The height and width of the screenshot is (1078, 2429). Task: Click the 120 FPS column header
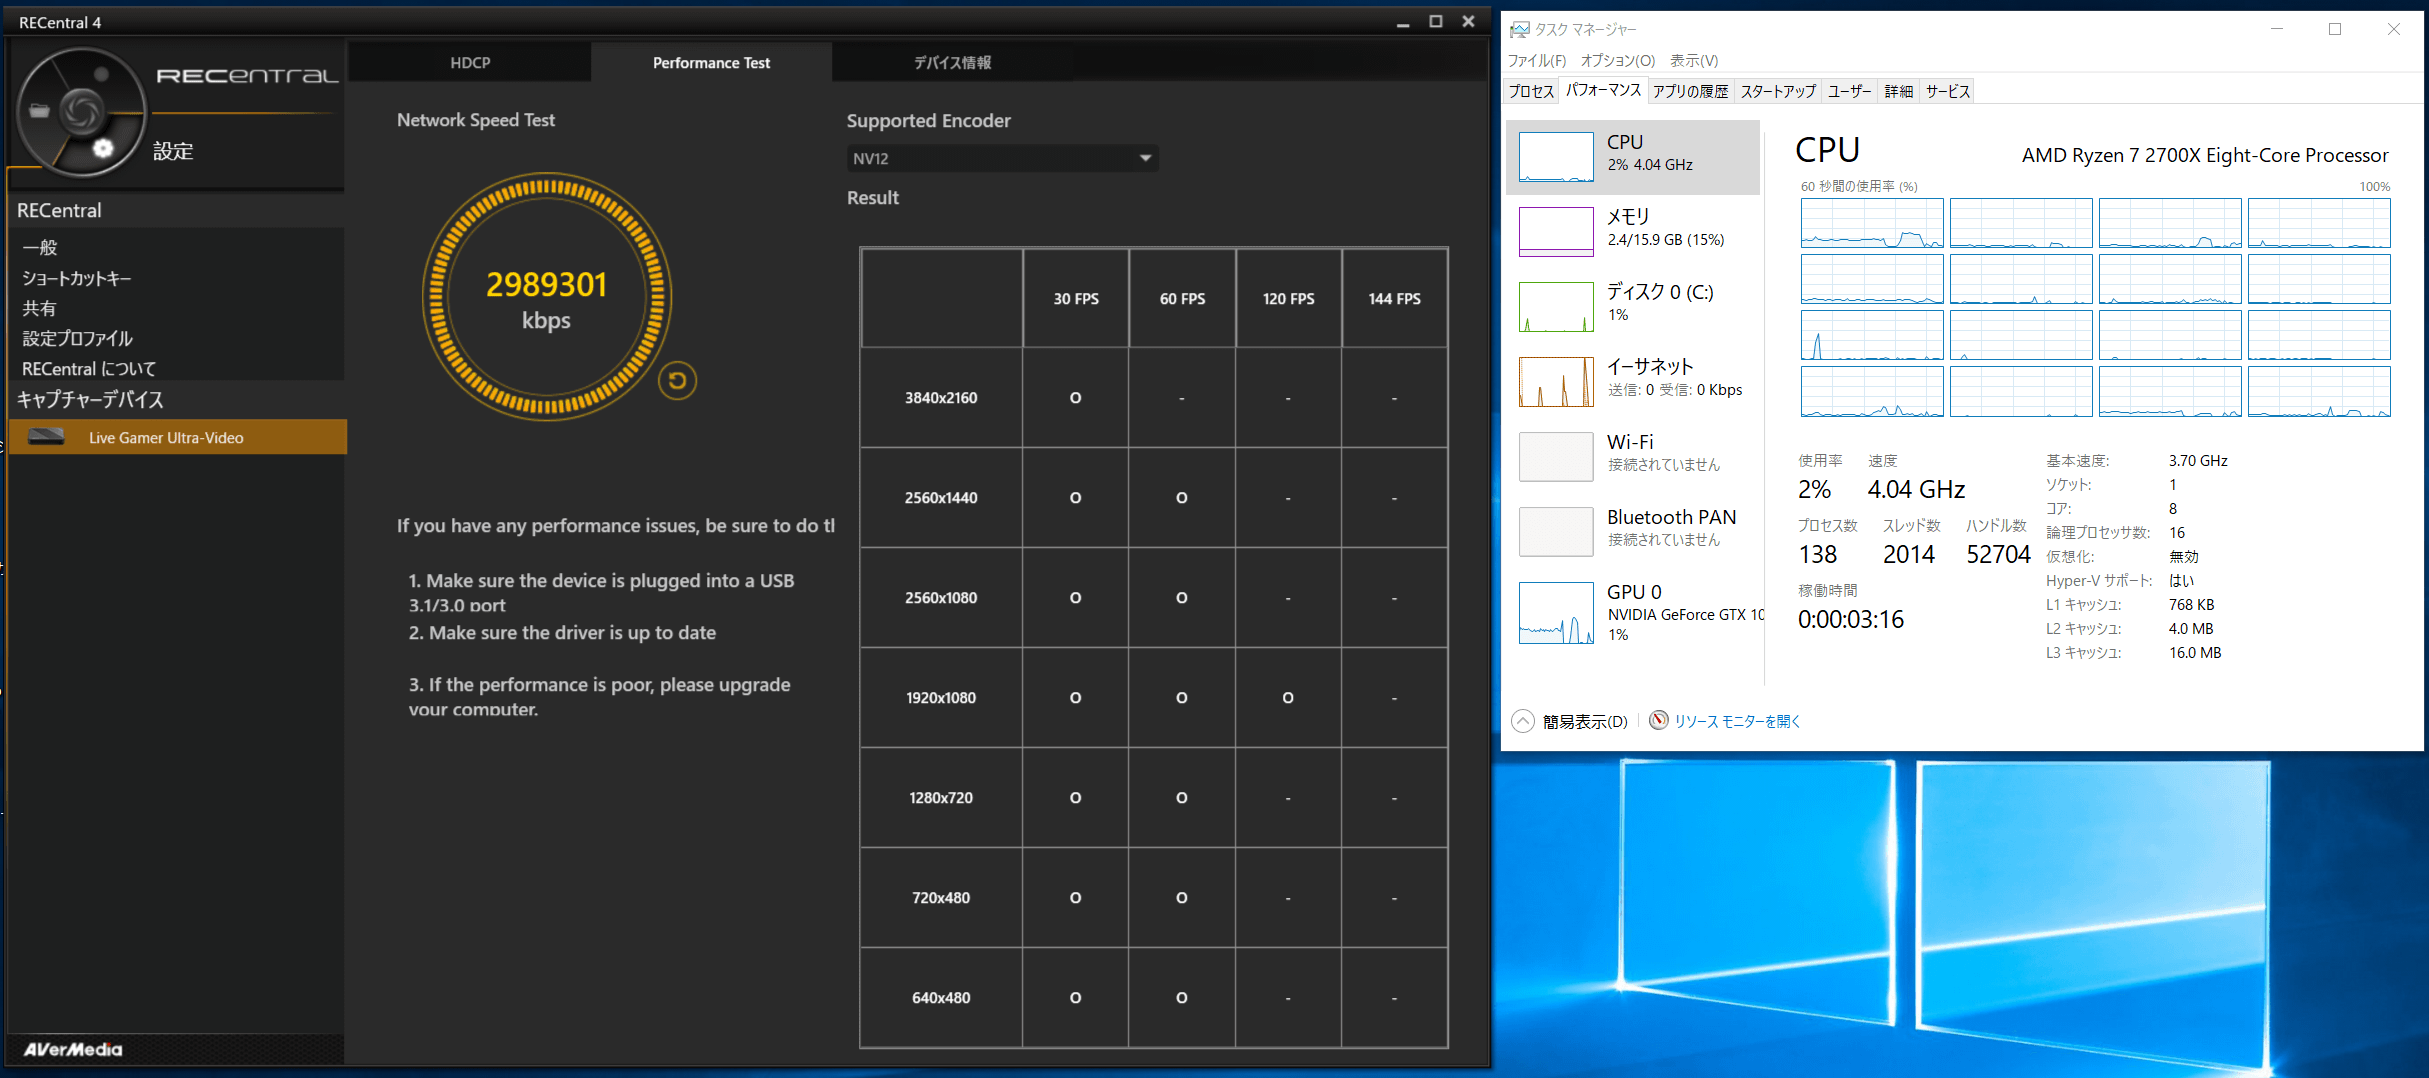click(x=1288, y=298)
